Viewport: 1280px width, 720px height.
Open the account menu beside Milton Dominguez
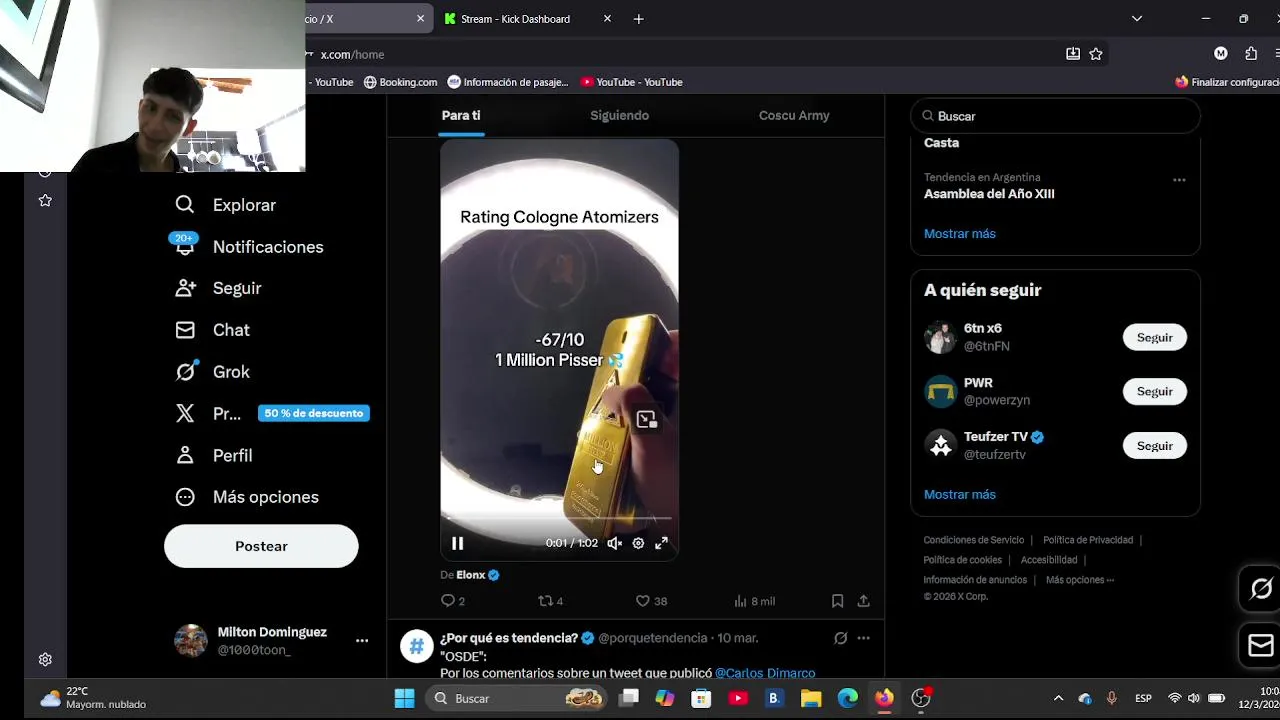click(x=362, y=641)
